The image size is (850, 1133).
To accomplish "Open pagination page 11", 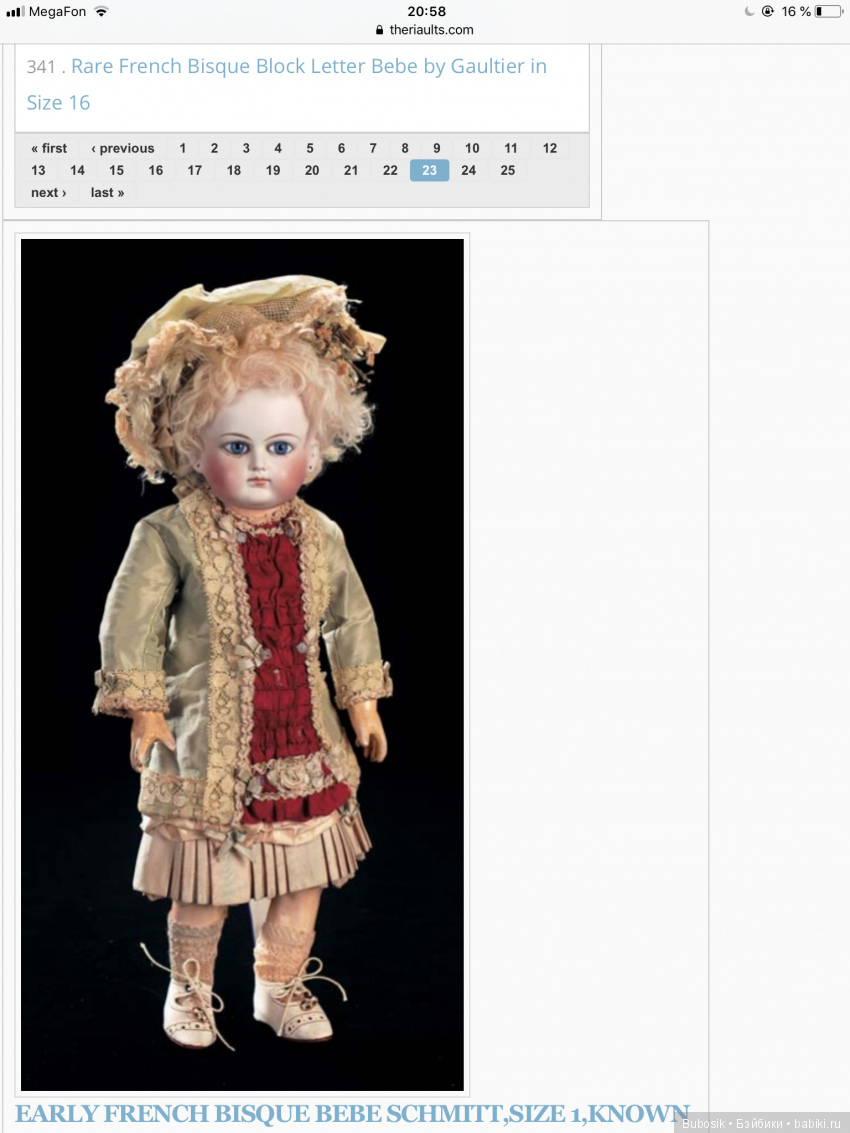I will click(x=511, y=148).
